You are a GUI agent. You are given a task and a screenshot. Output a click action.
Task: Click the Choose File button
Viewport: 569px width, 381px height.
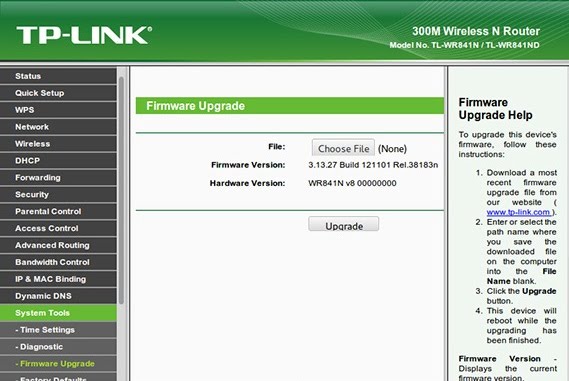point(343,148)
